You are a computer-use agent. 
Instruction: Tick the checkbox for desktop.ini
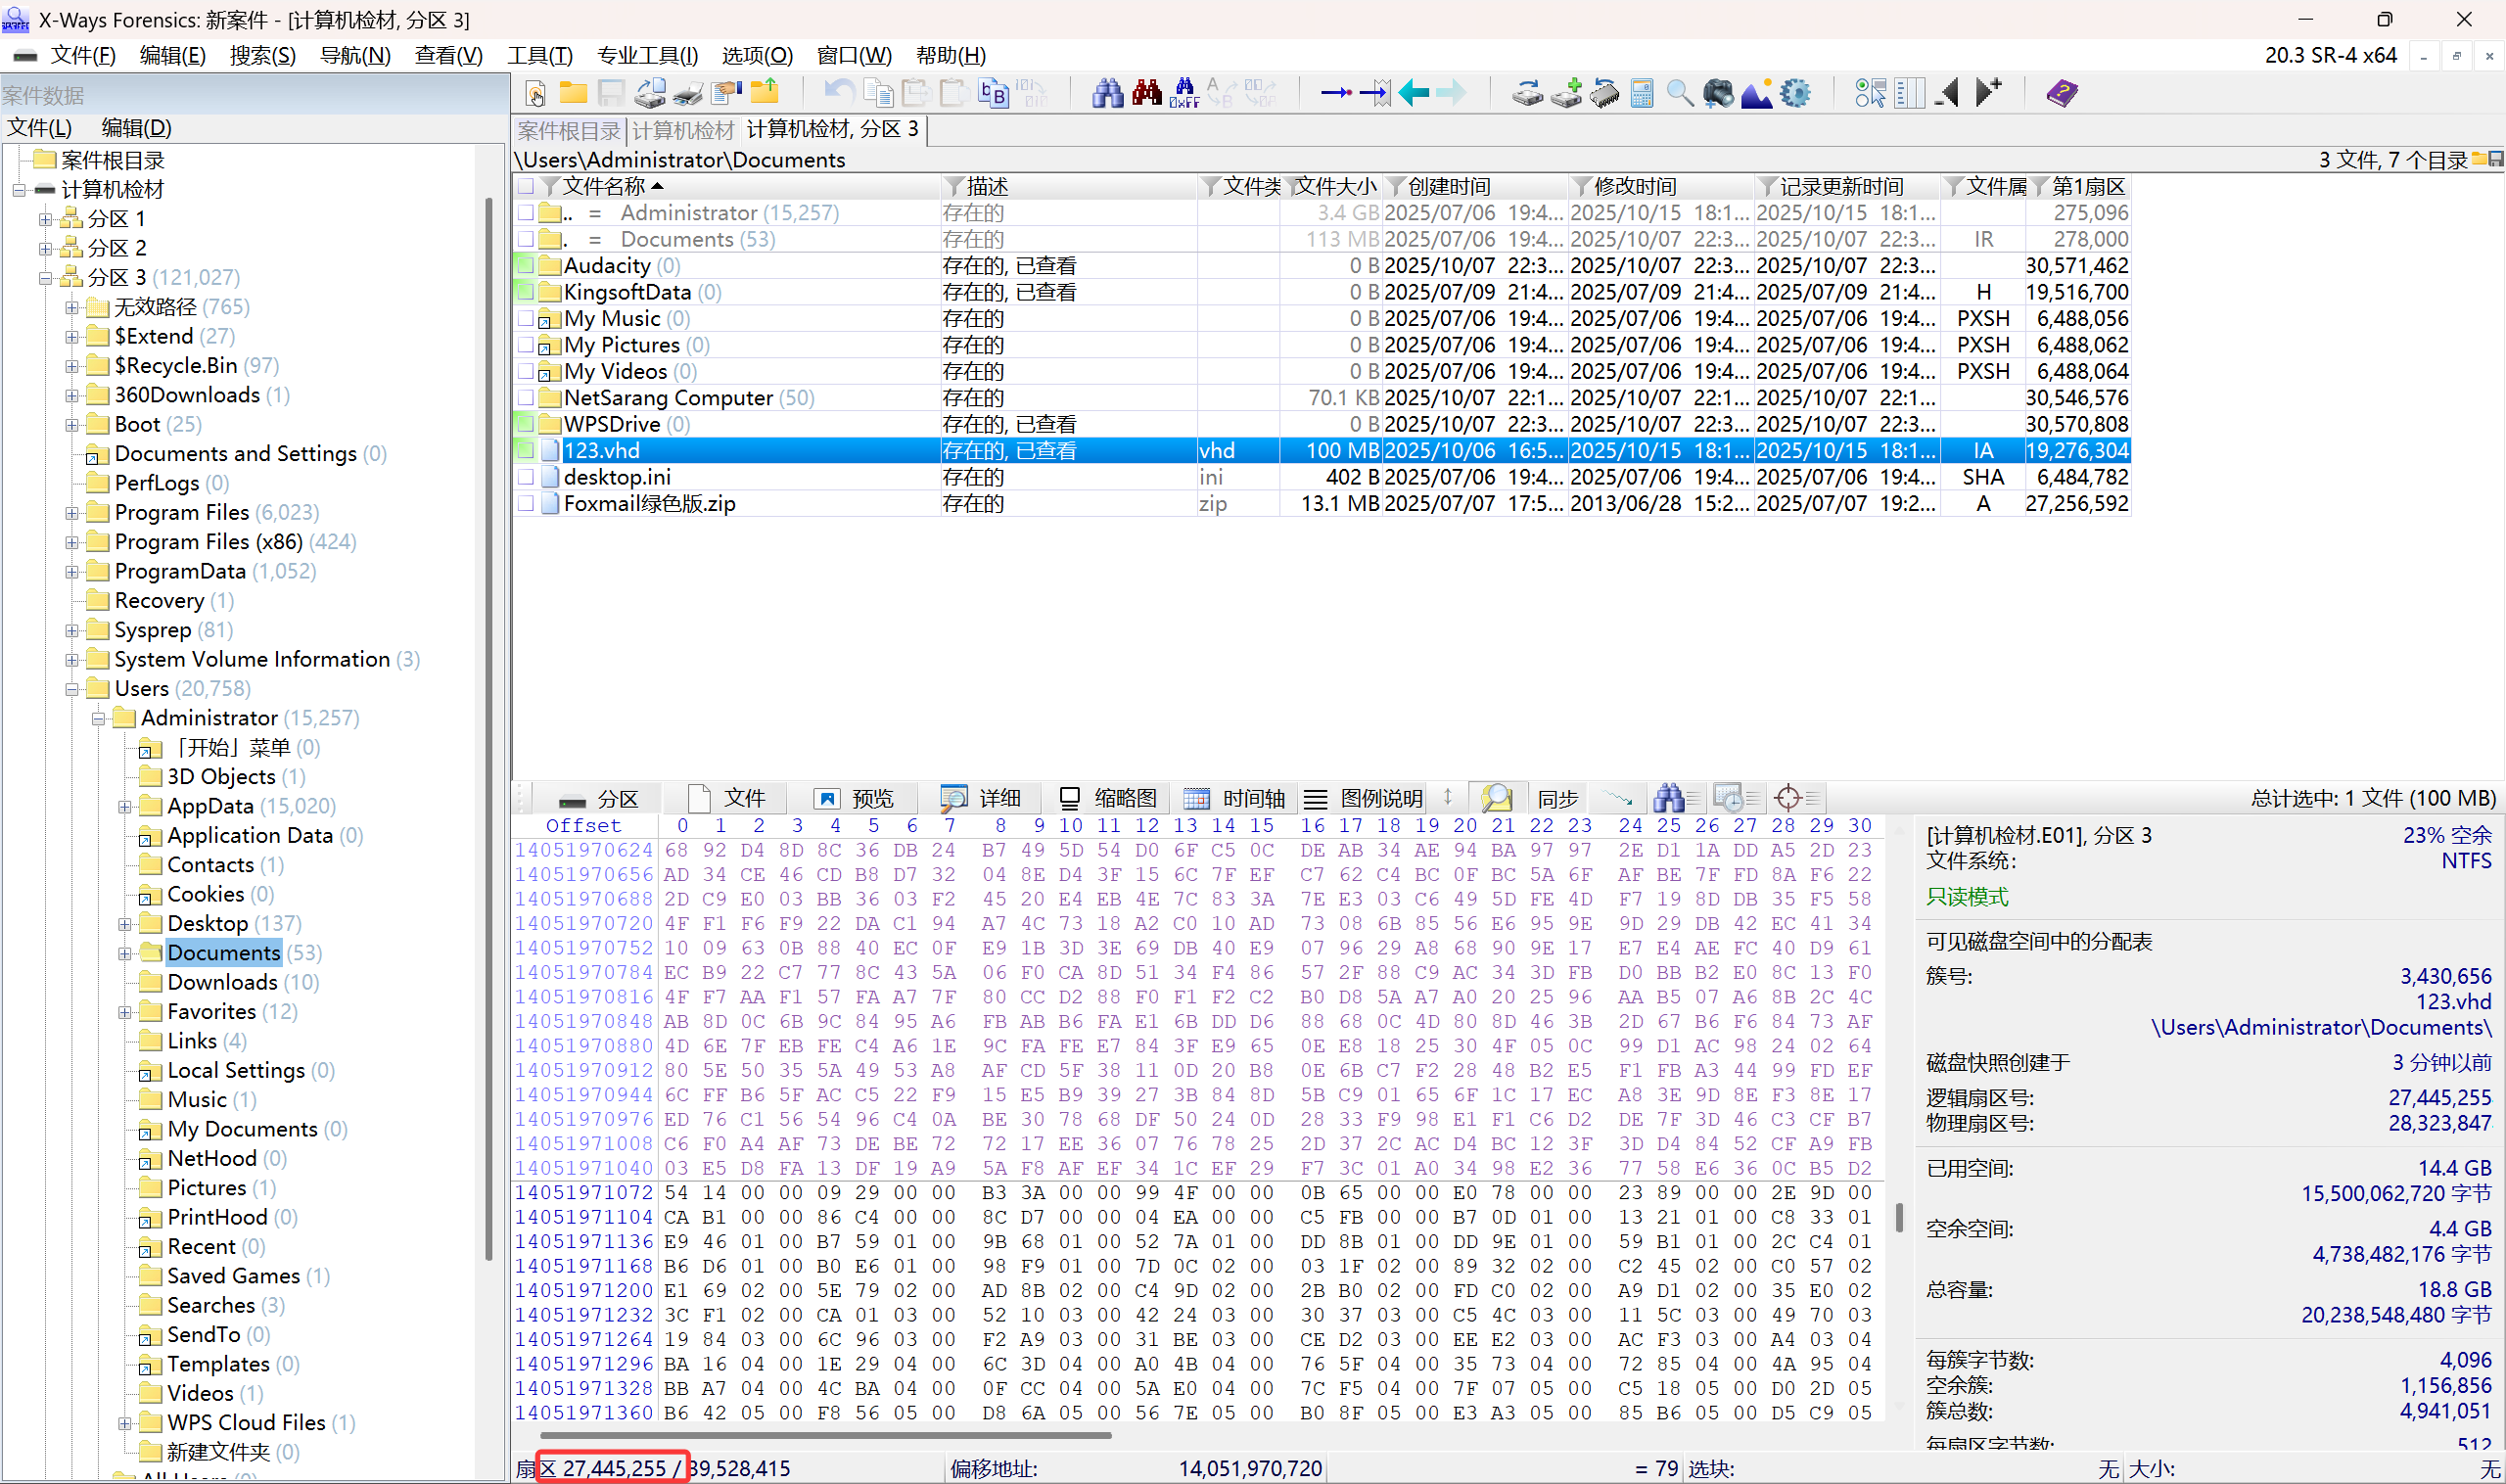[x=526, y=477]
